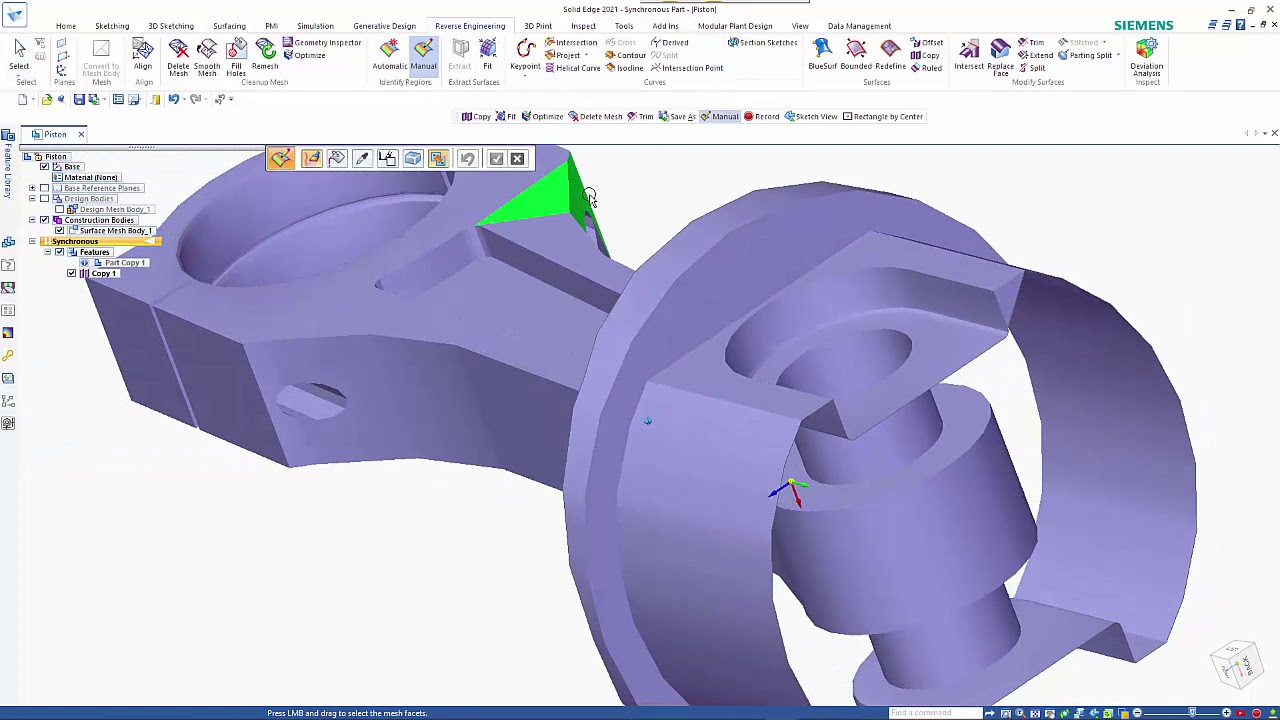The height and width of the screenshot is (720, 1280).
Task: Uncheck the Copy 1 feature checkbox
Action: [71, 273]
